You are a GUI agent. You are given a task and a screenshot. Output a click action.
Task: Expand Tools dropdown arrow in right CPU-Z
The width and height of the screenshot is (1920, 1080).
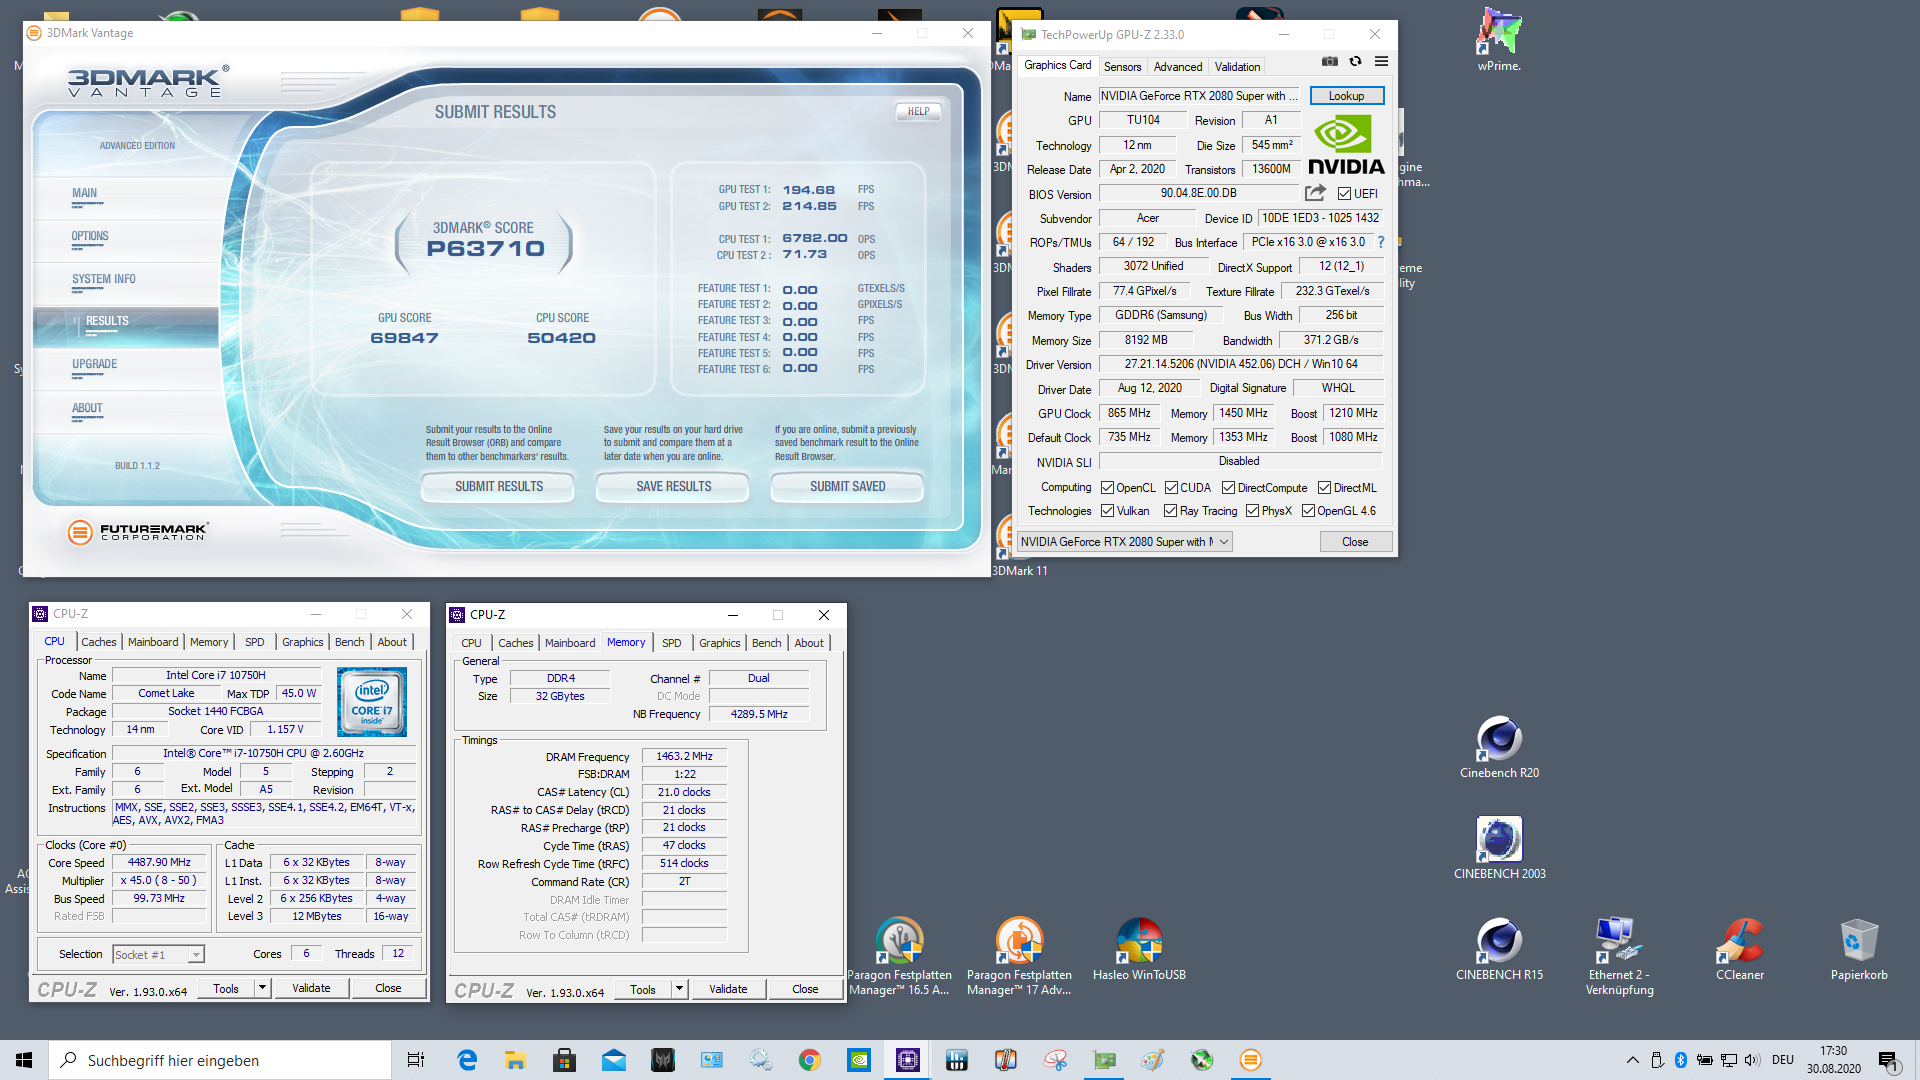click(679, 989)
